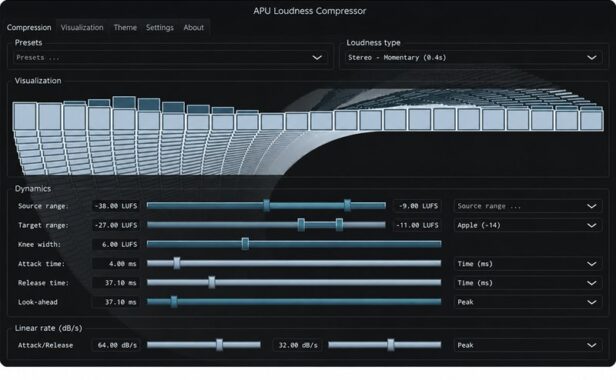This screenshot has height=380, width=616.
Task: Click the APU Loudness Compressor title
Action: [x=310, y=11]
